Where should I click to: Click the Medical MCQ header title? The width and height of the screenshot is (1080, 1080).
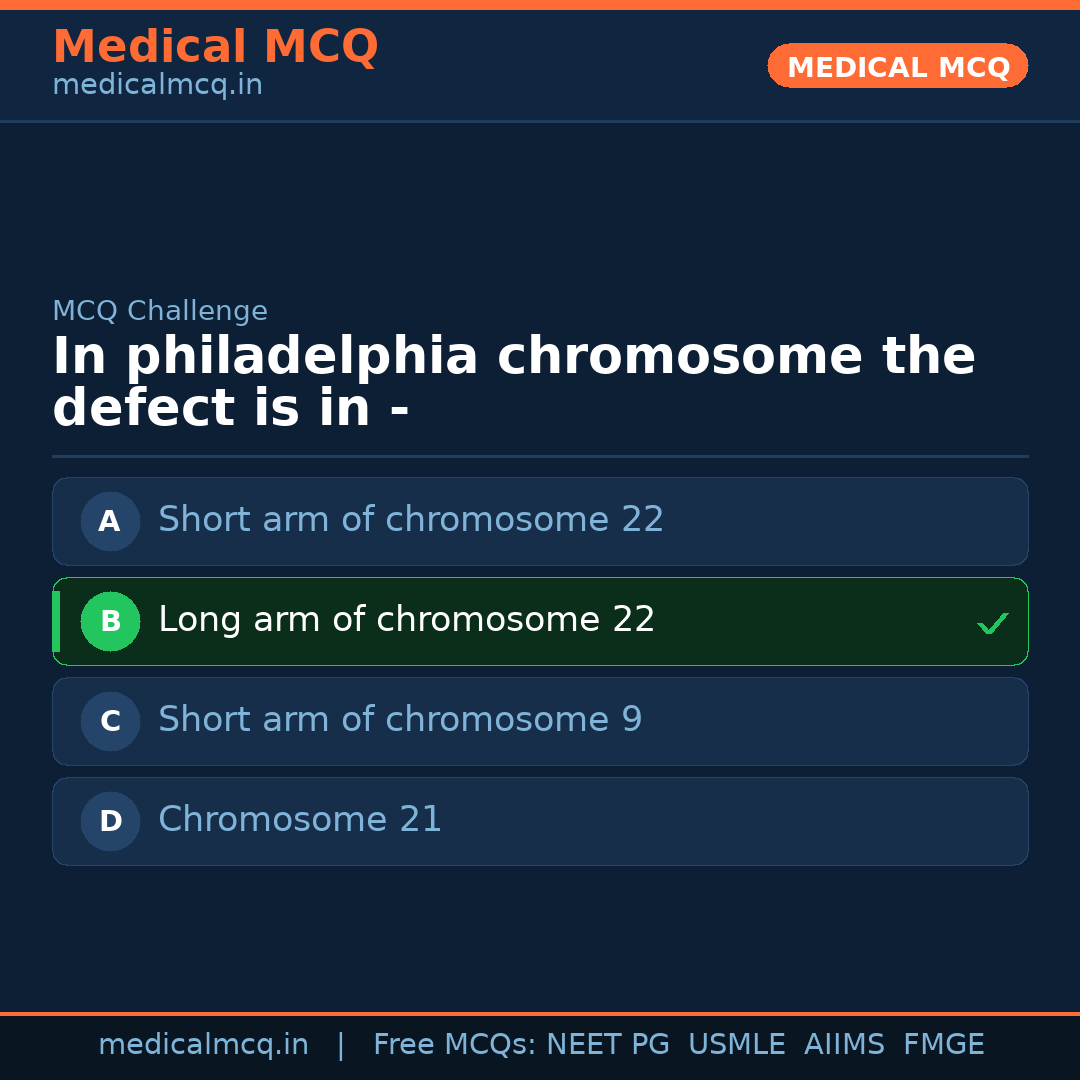click(x=215, y=47)
